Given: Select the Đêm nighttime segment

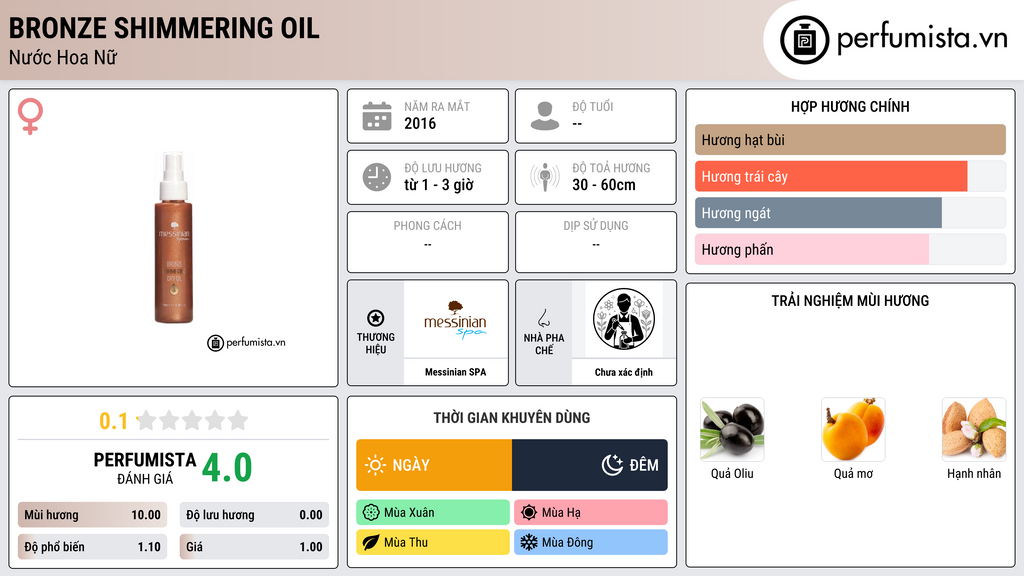Looking at the screenshot, I should click(590, 465).
